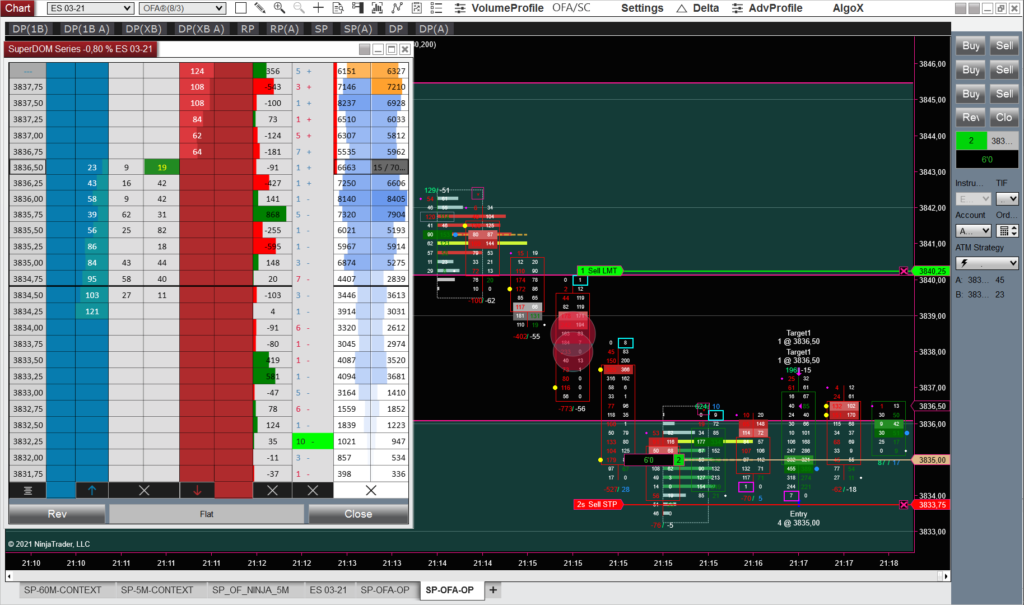Click the Close button in SuperDOM
This screenshot has height=605, width=1024.
(x=358, y=514)
